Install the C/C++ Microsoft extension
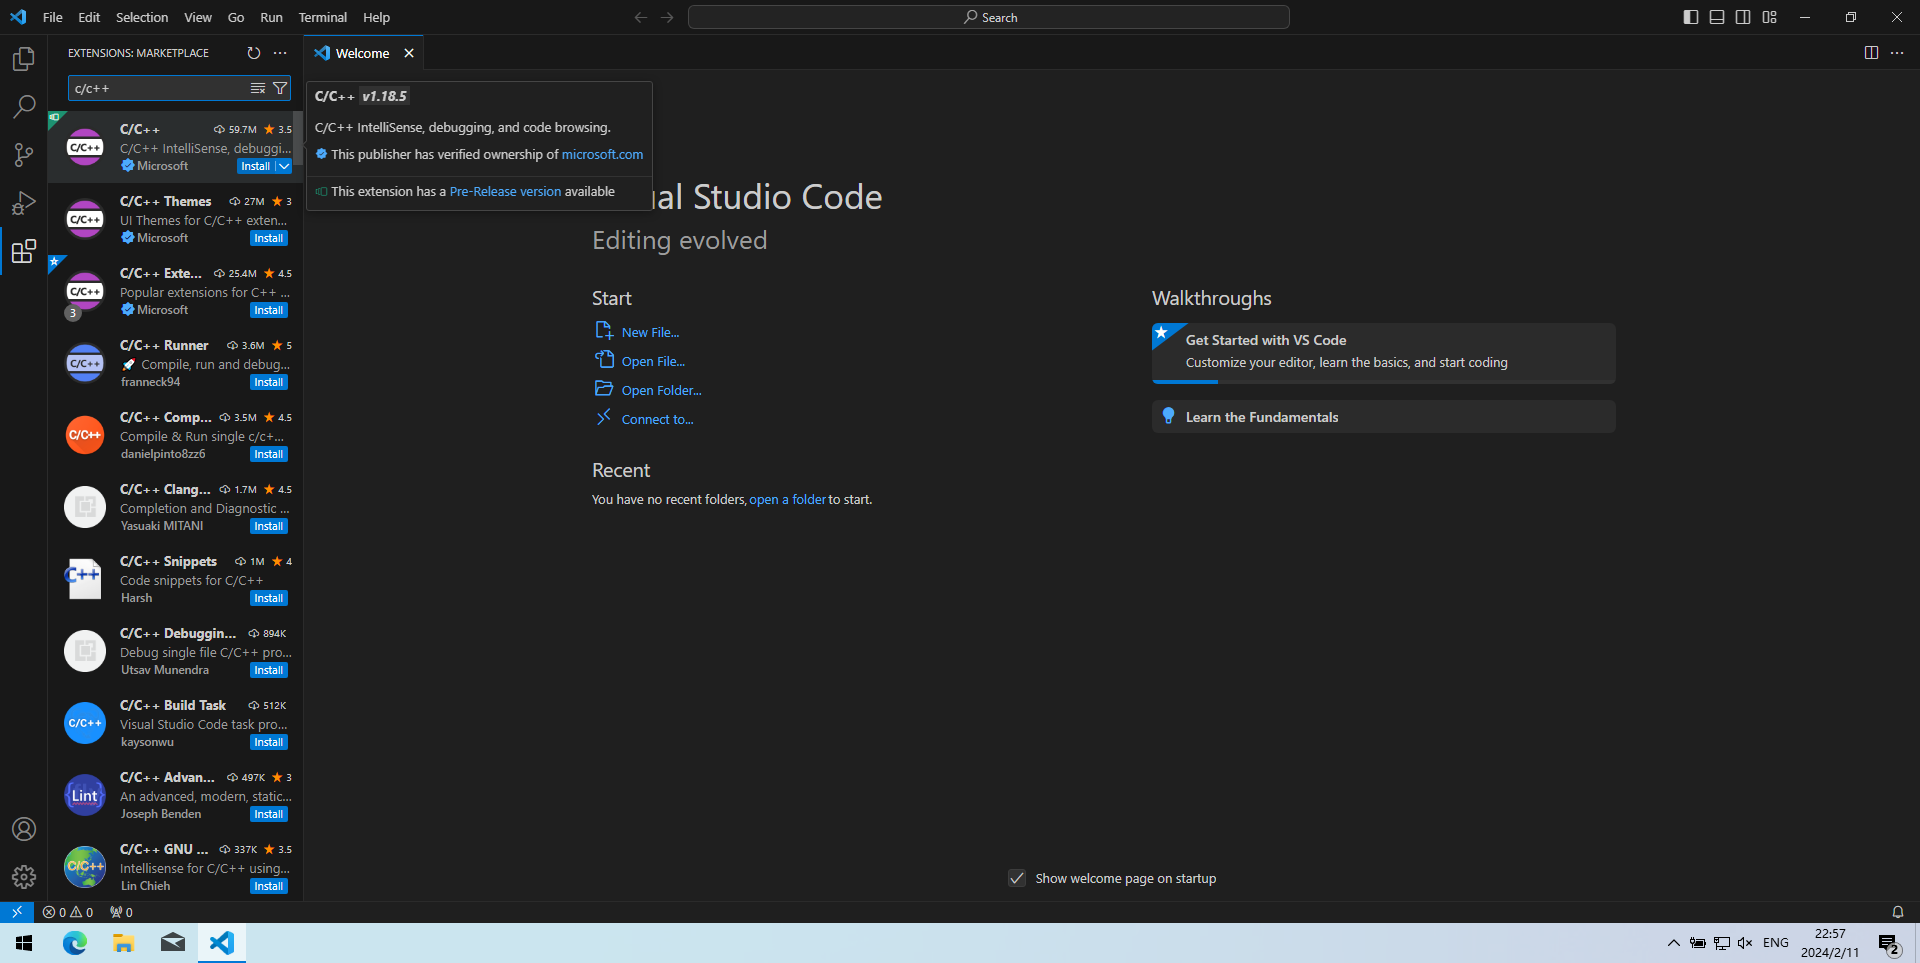 255,166
